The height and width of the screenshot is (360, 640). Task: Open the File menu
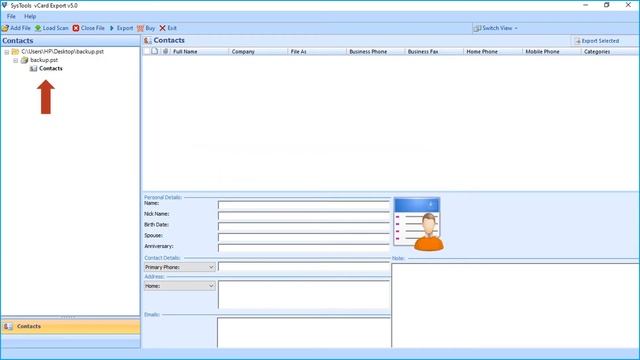point(11,16)
